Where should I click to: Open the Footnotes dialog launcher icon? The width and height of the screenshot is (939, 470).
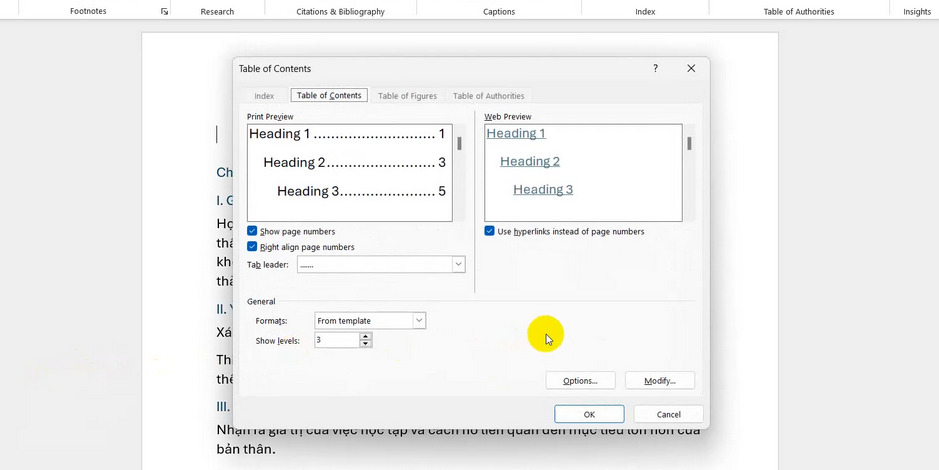pyautogui.click(x=164, y=12)
